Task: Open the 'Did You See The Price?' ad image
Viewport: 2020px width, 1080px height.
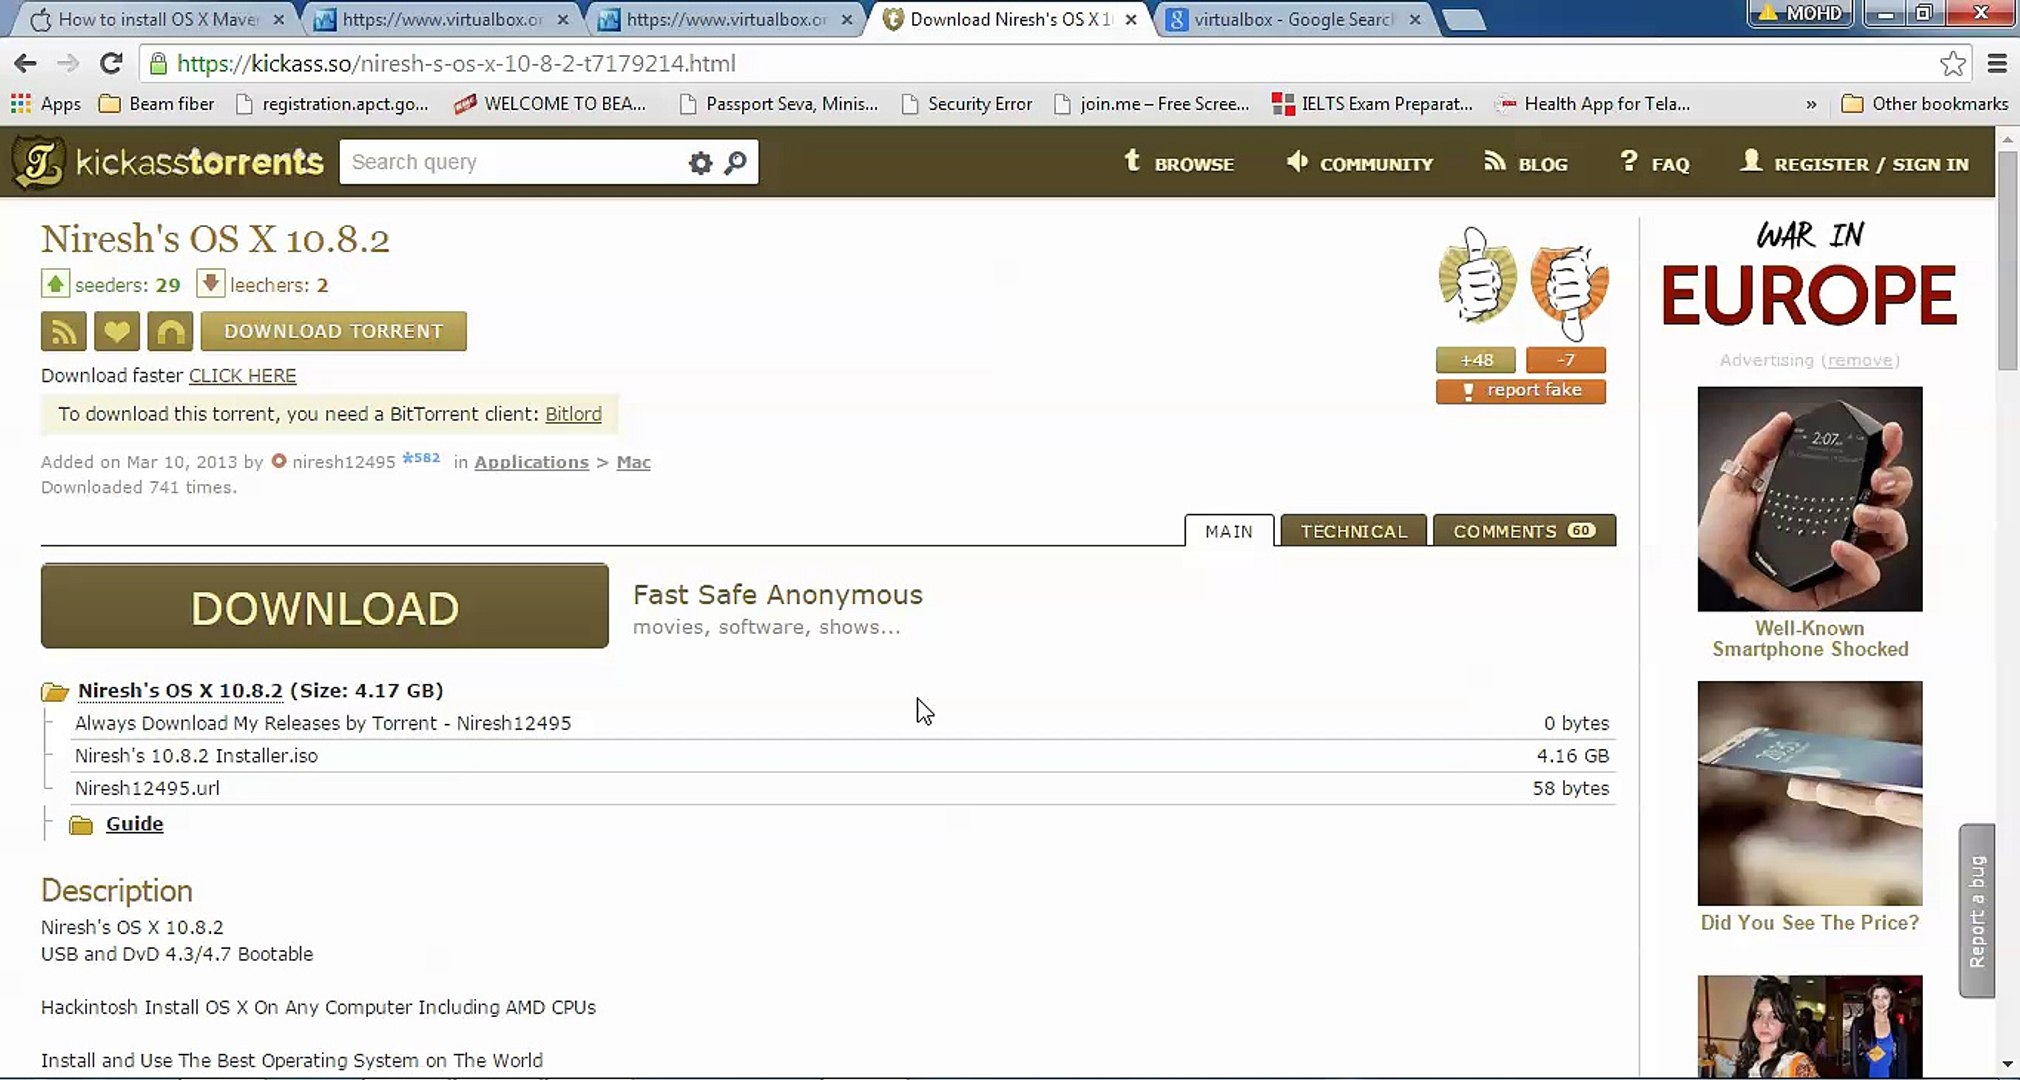Action: click(1809, 793)
